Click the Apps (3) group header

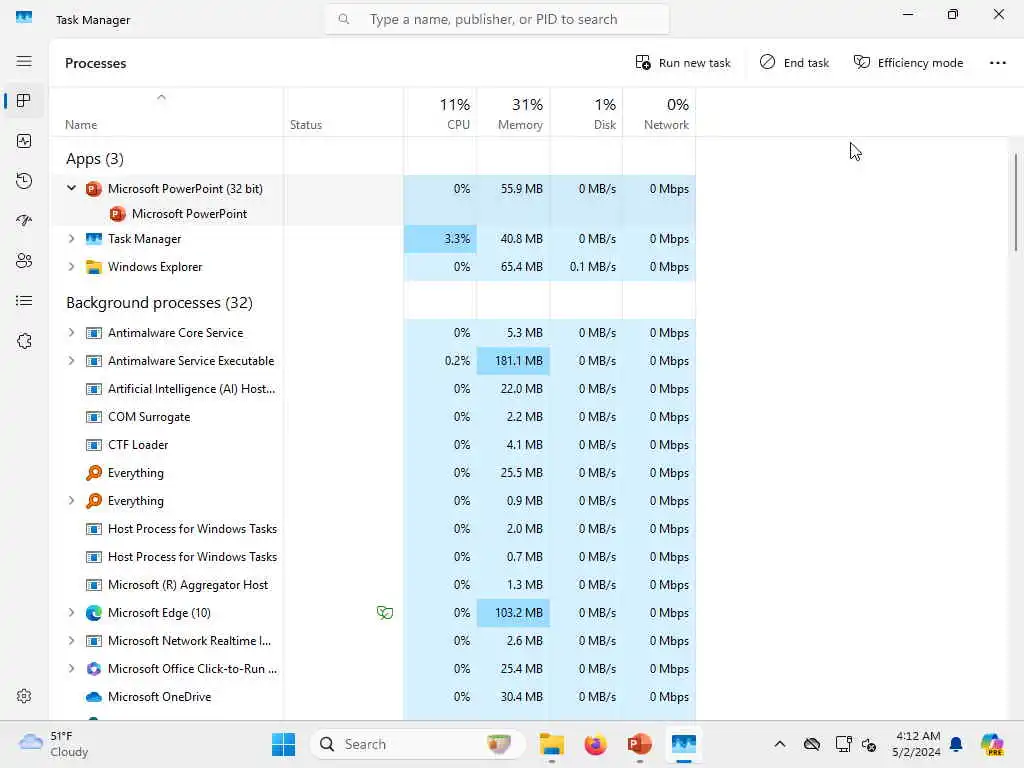pyautogui.click(x=95, y=159)
